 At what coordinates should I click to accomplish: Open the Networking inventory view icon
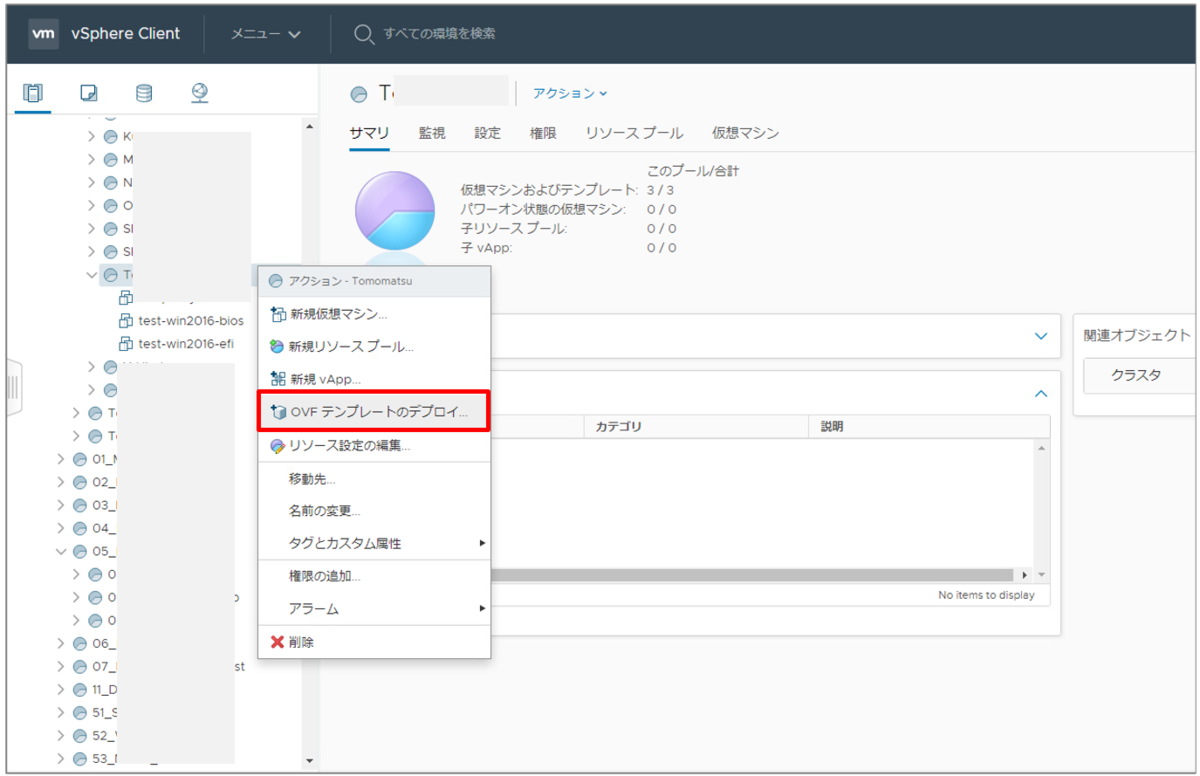click(x=199, y=93)
